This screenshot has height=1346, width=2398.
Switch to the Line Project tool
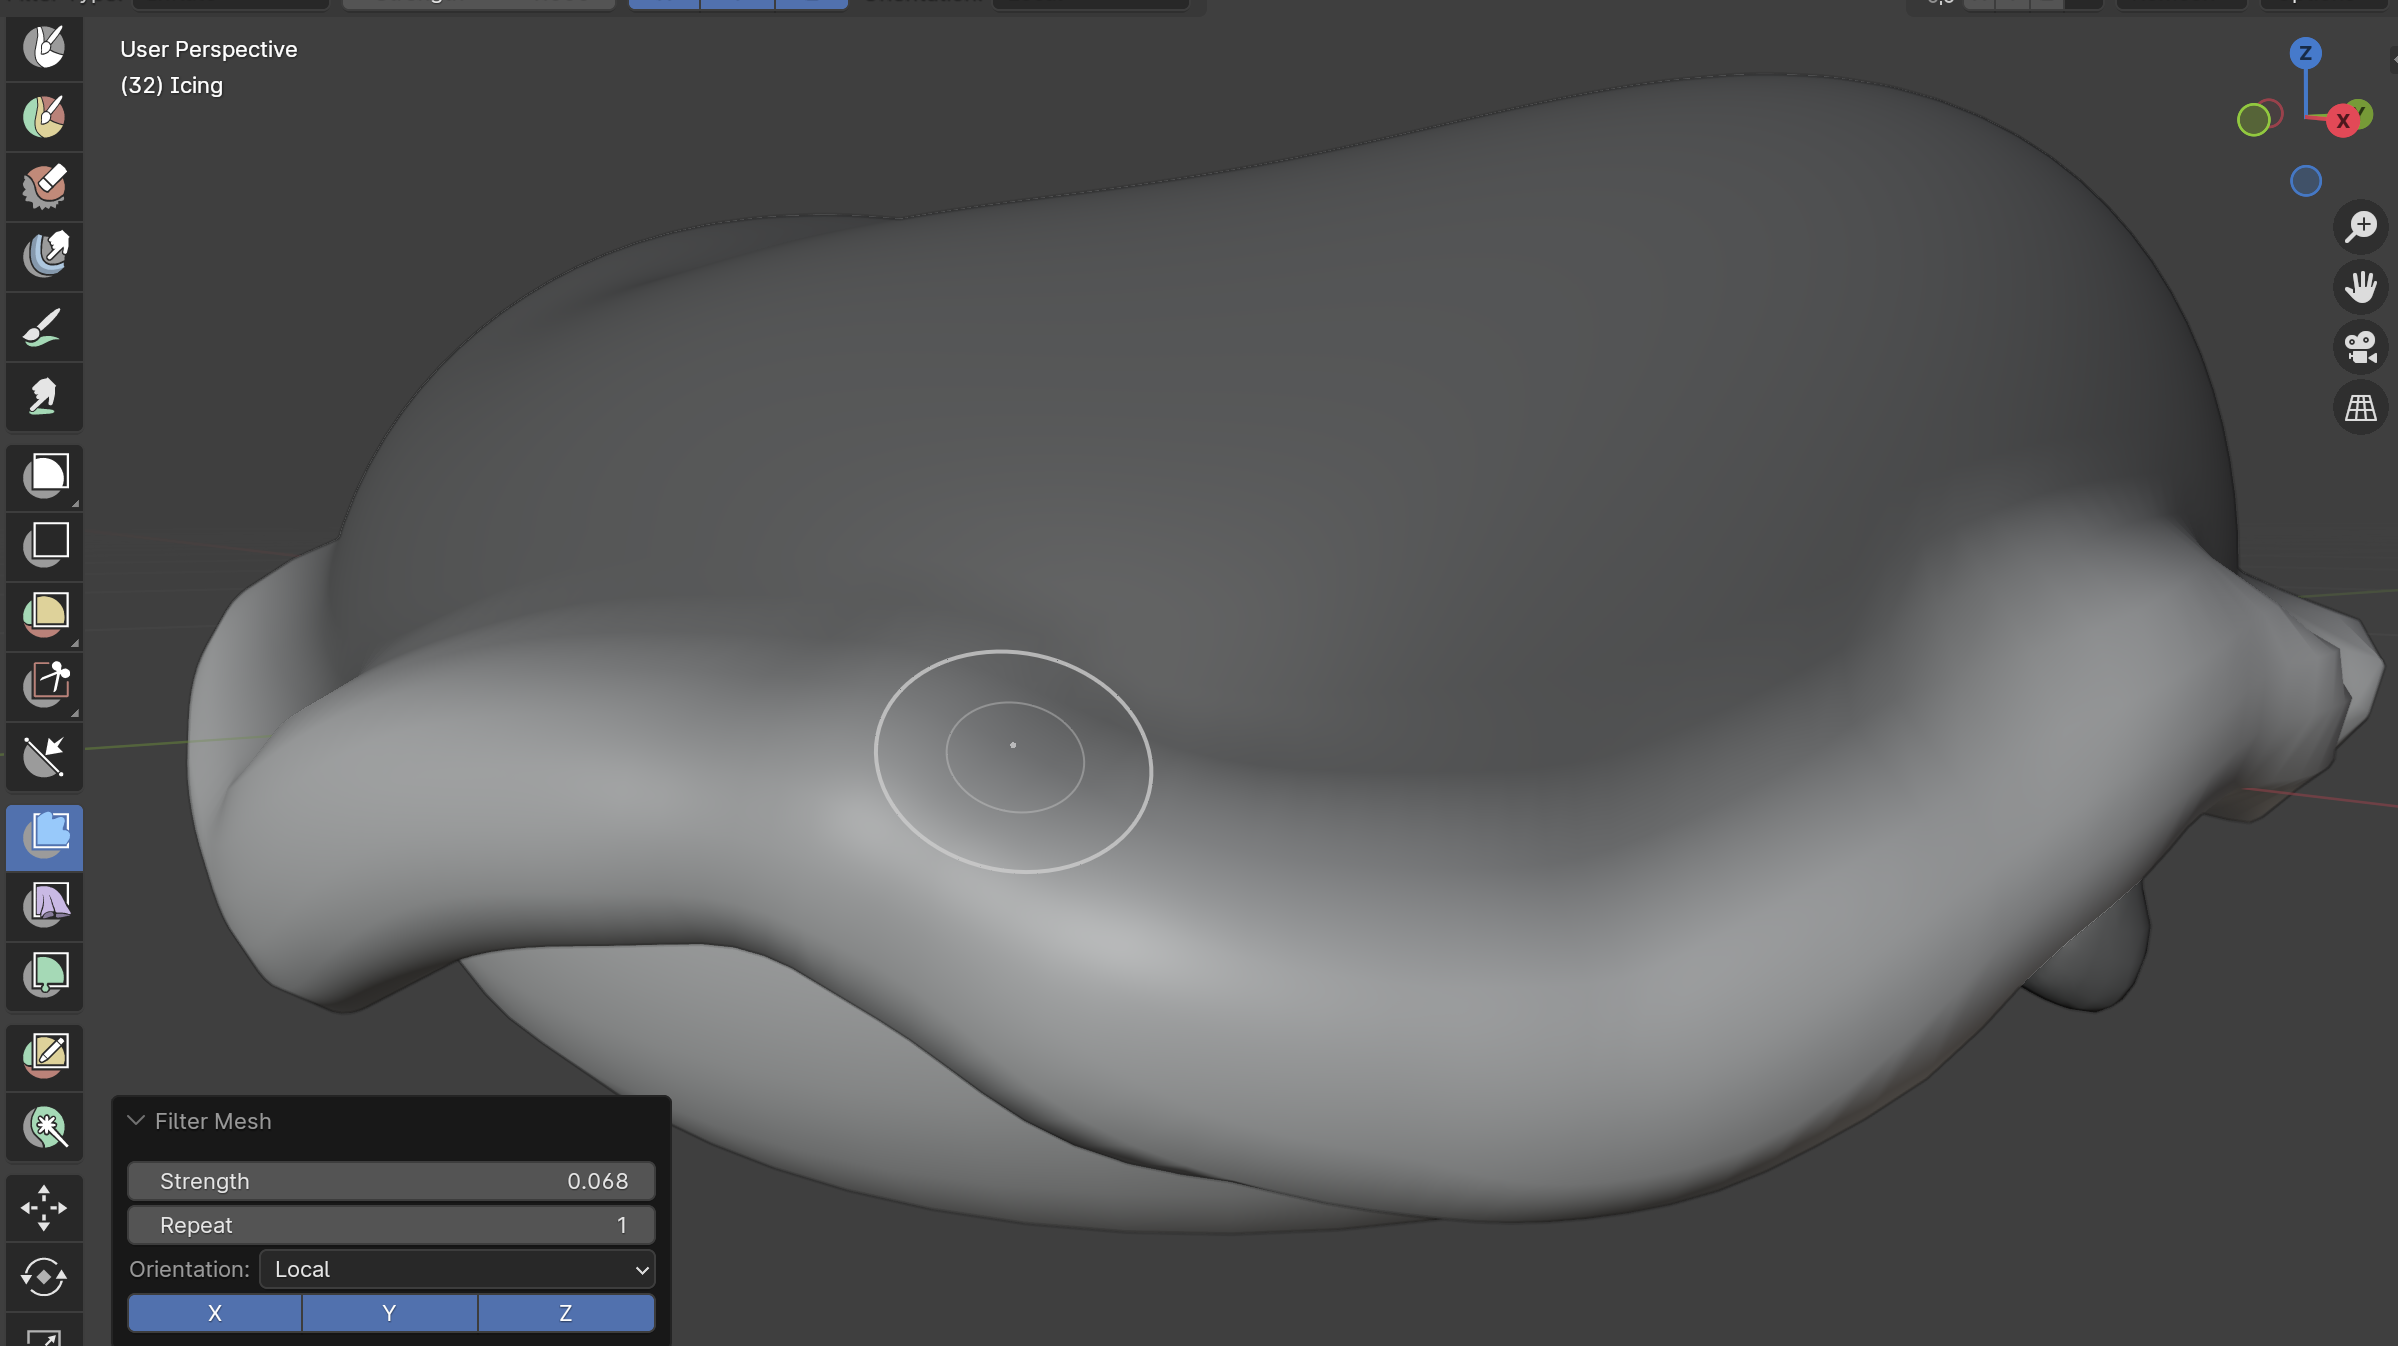click(44, 757)
